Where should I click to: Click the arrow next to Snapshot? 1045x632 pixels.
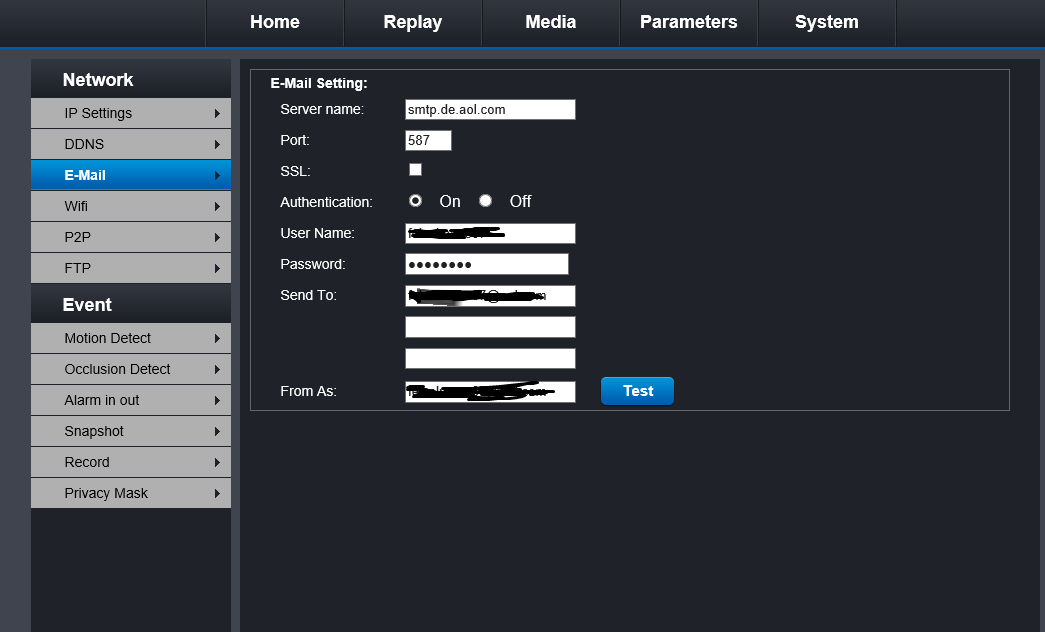217,432
